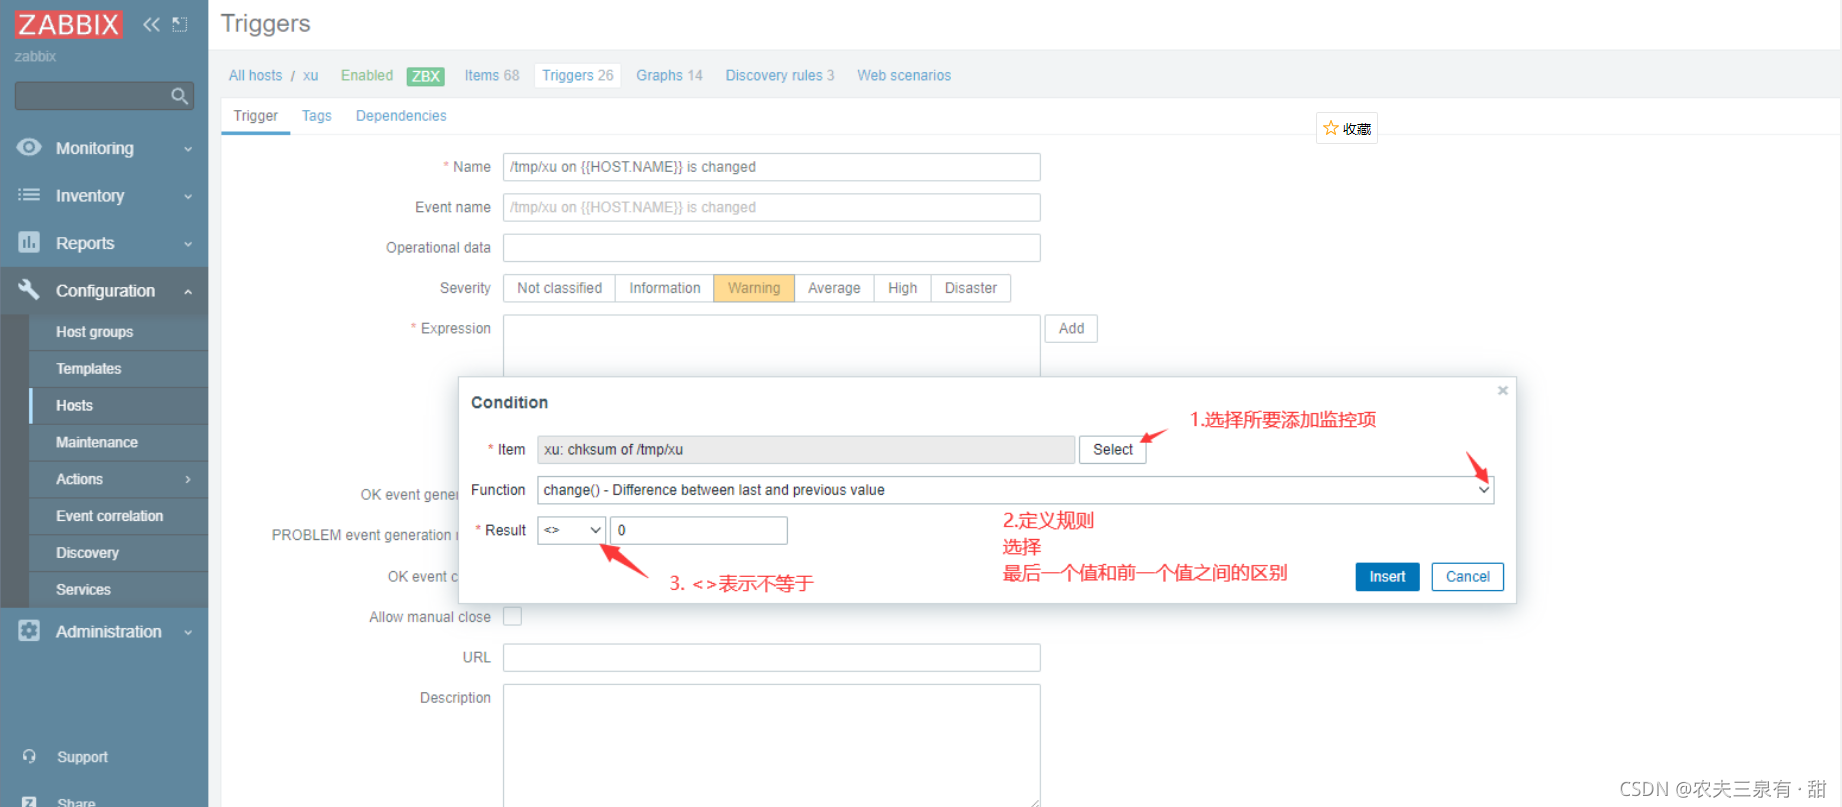1842x807 pixels.
Task: Expand the Administration menu chevron
Action: (x=188, y=633)
